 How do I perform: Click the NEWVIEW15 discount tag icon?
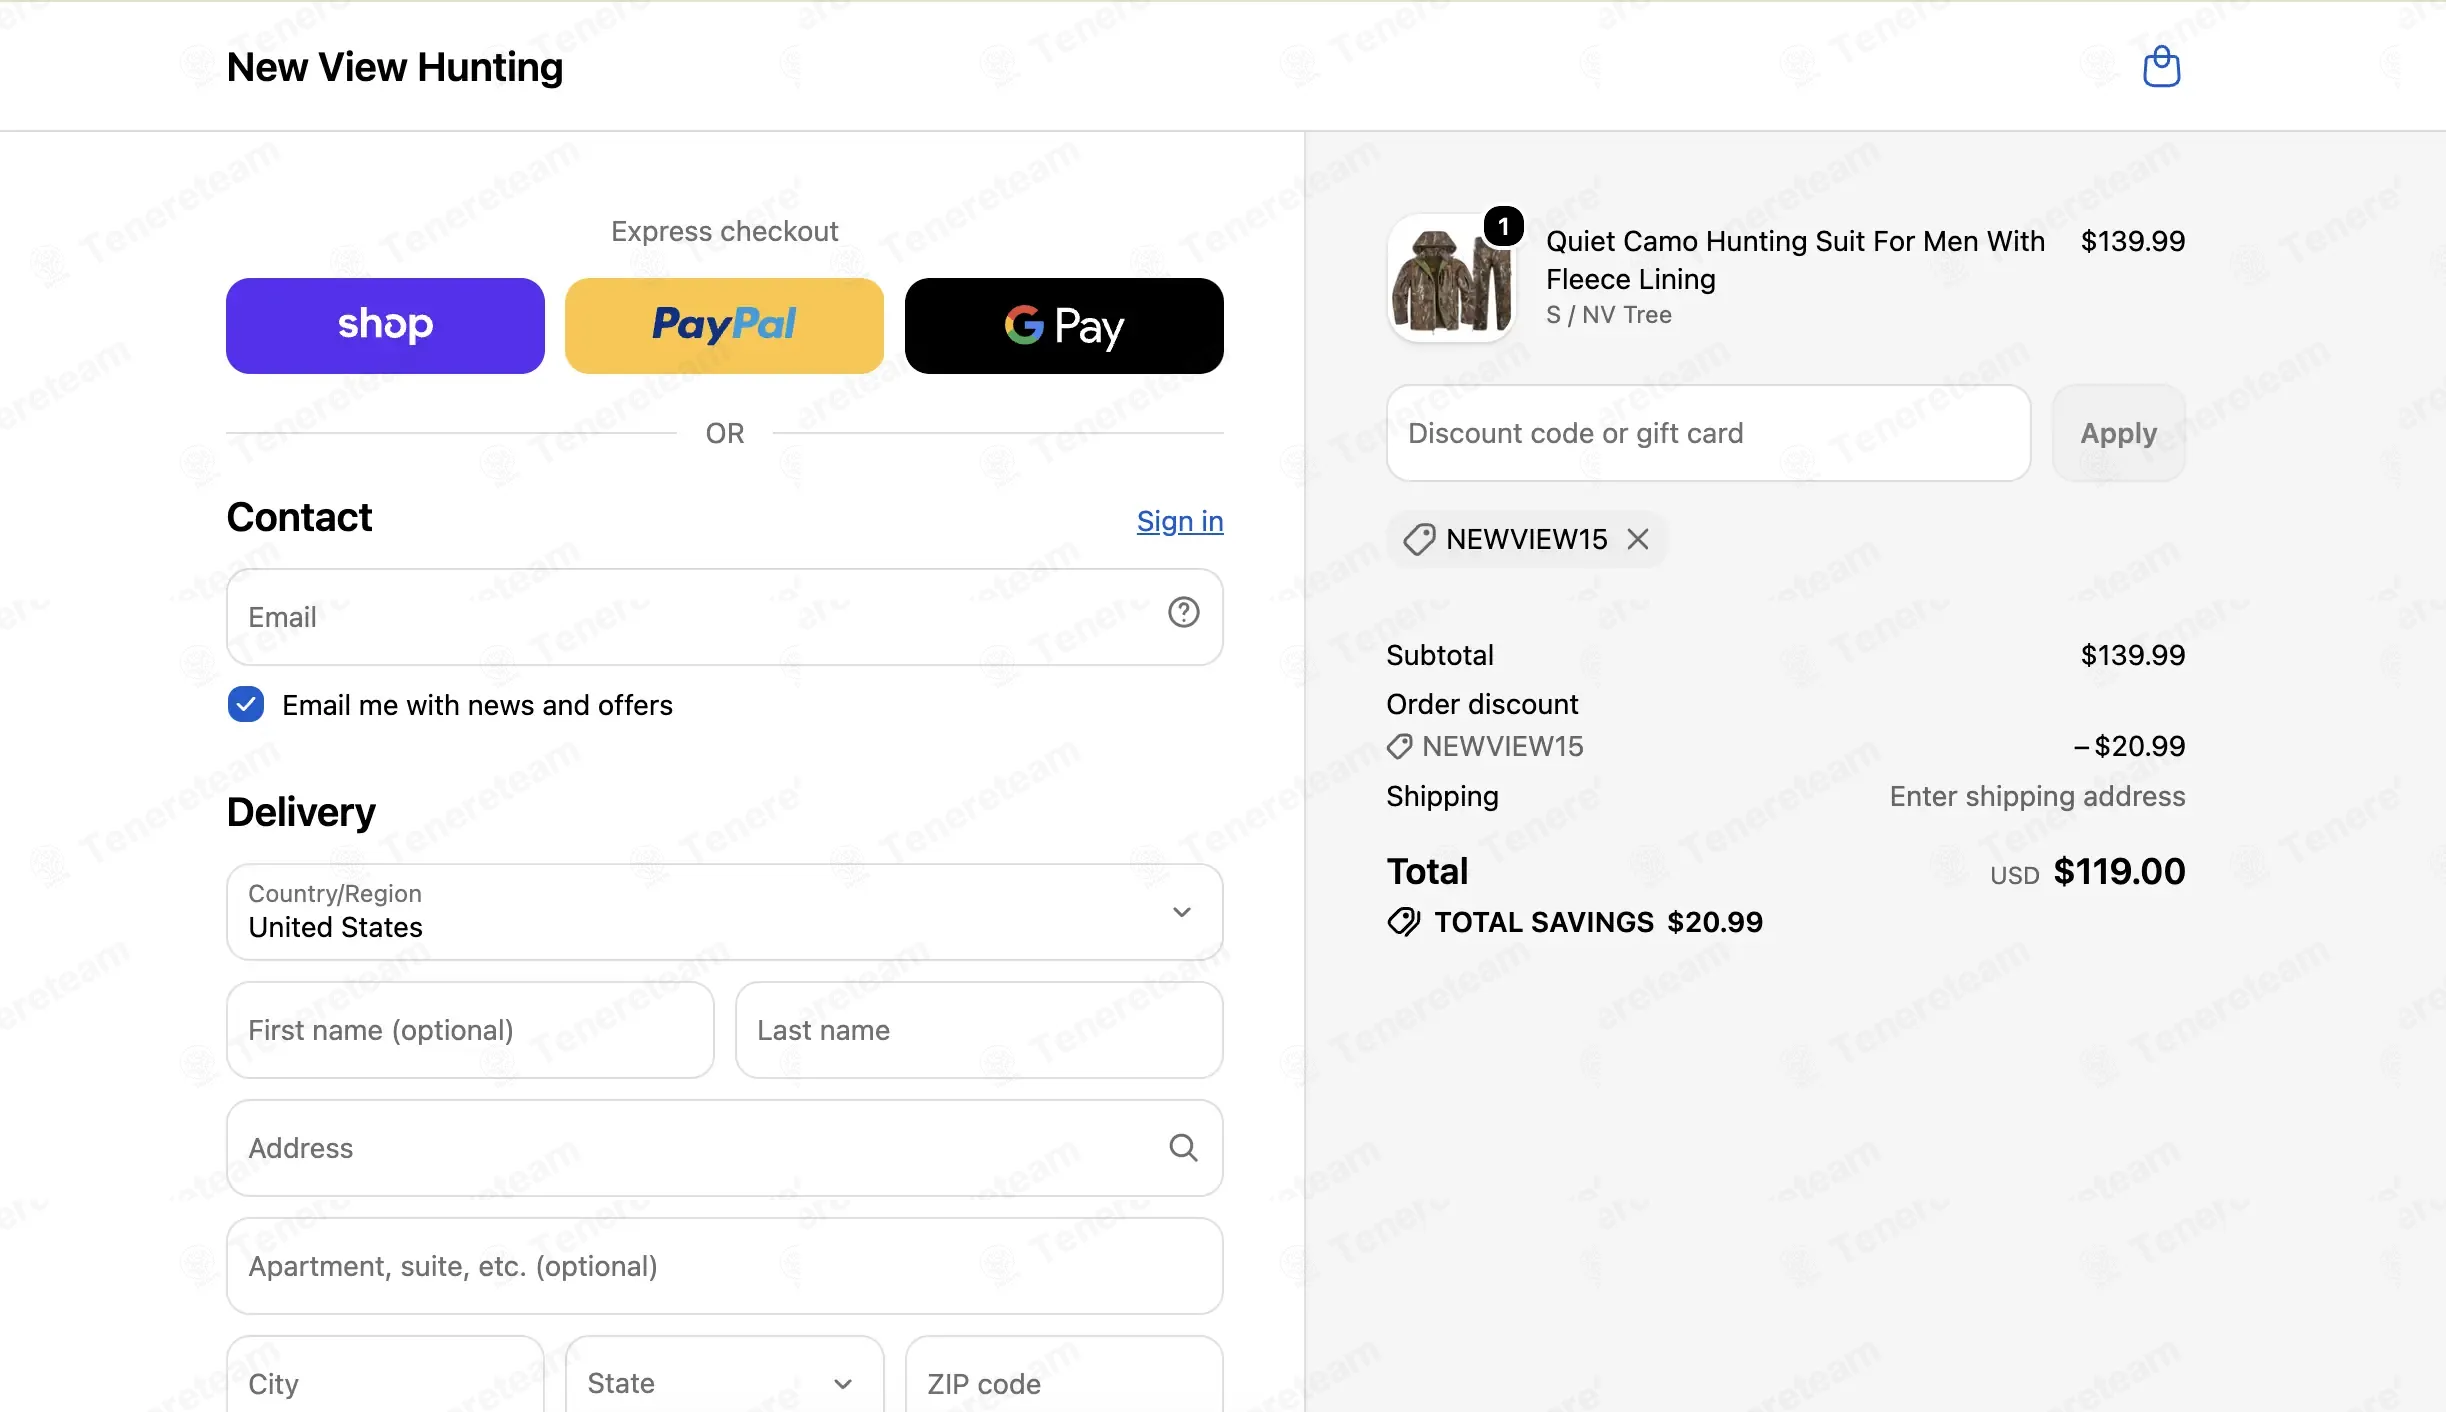pyautogui.click(x=1418, y=539)
